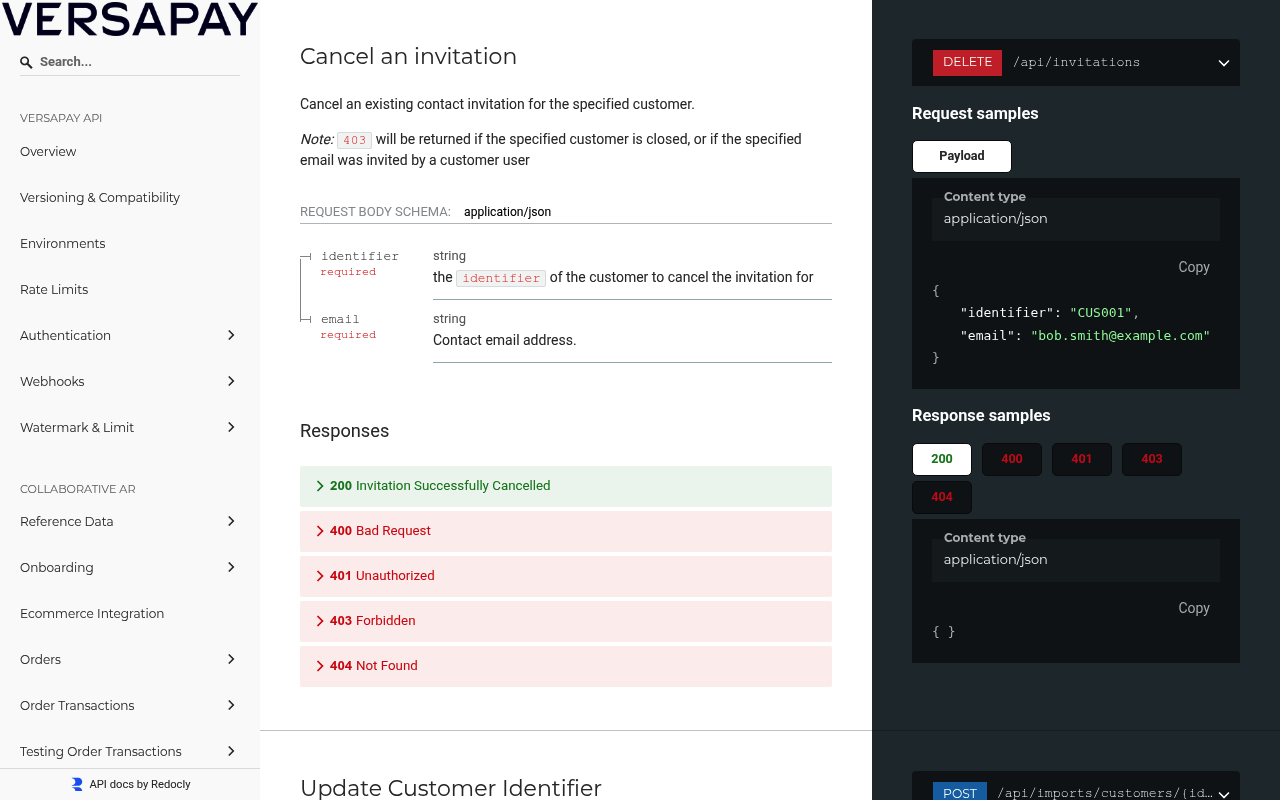Expand 400 Bad Request response
This screenshot has width=1280, height=800.
coord(566,531)
